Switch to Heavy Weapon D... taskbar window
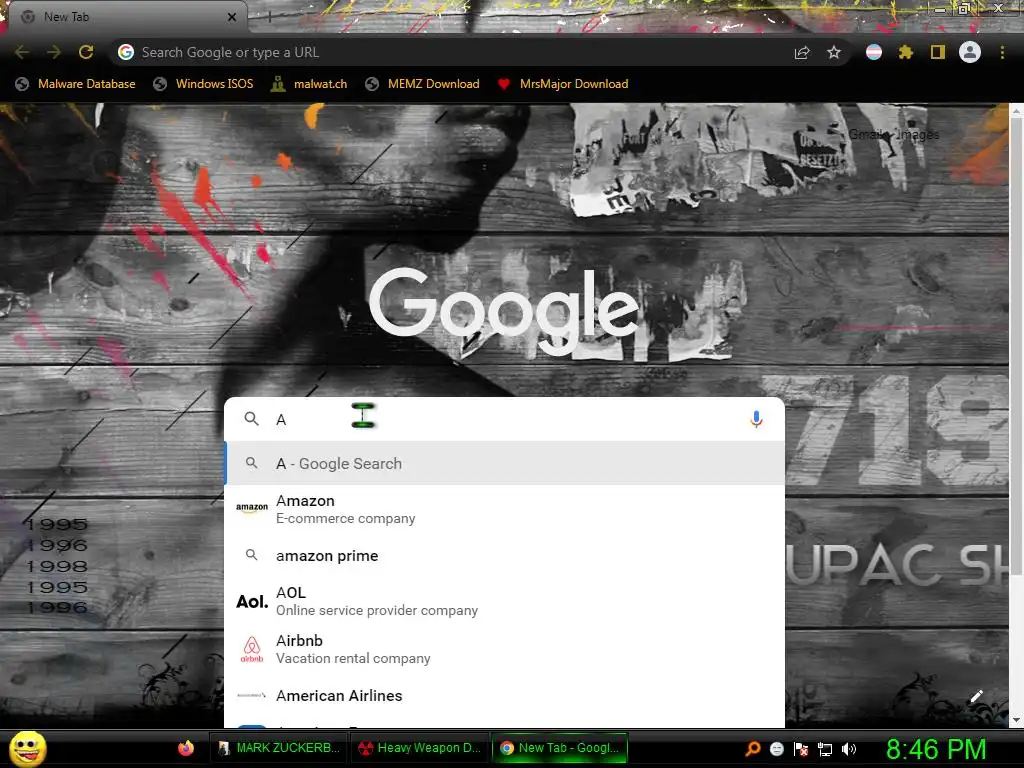Screen dimensions: 1024x768 [x=419, y=748]
